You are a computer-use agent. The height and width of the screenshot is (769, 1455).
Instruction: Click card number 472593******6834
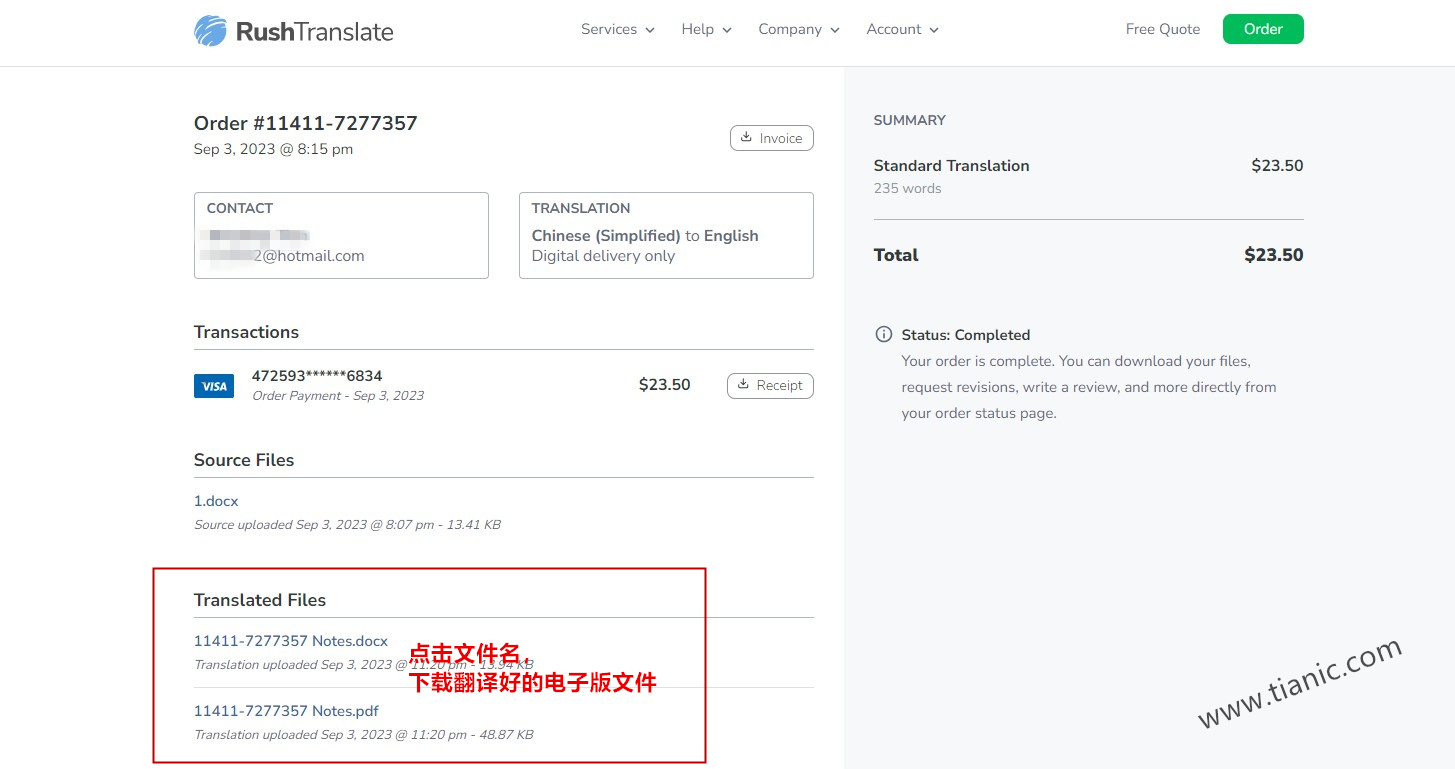[317, 376]
